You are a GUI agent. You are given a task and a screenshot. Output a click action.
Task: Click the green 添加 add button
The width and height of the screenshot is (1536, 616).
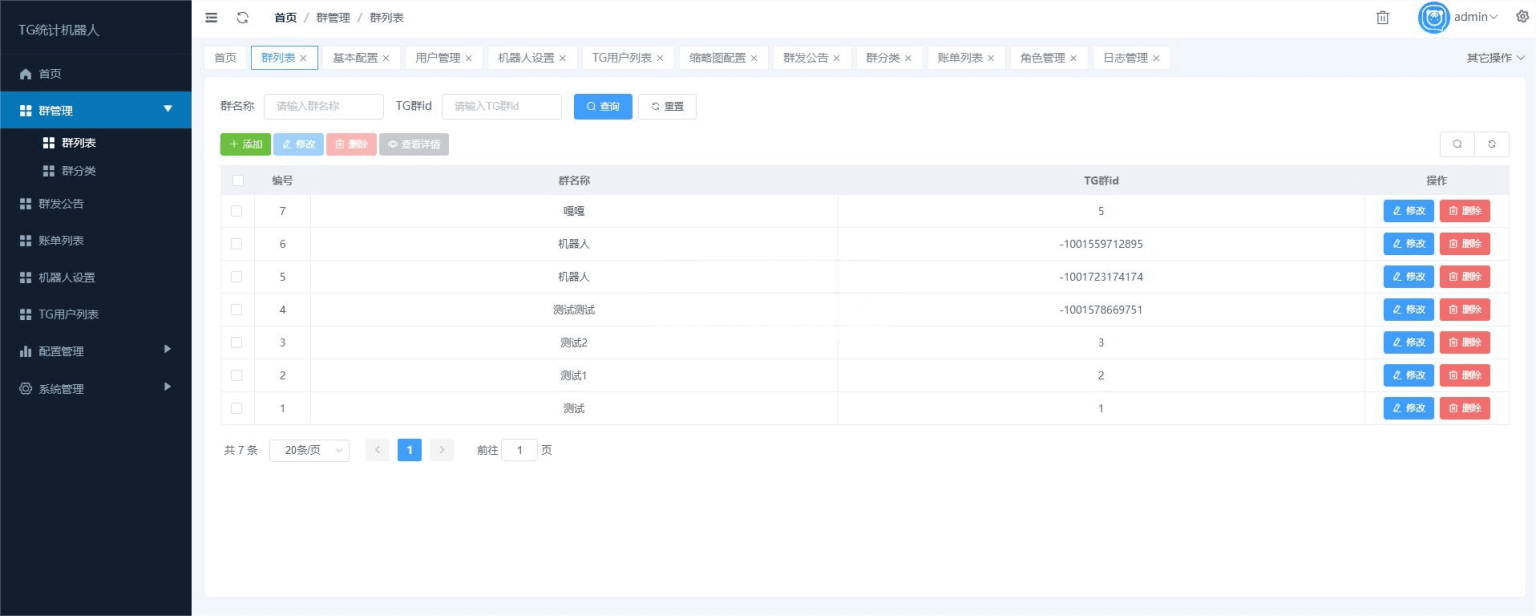coord(245,144)
